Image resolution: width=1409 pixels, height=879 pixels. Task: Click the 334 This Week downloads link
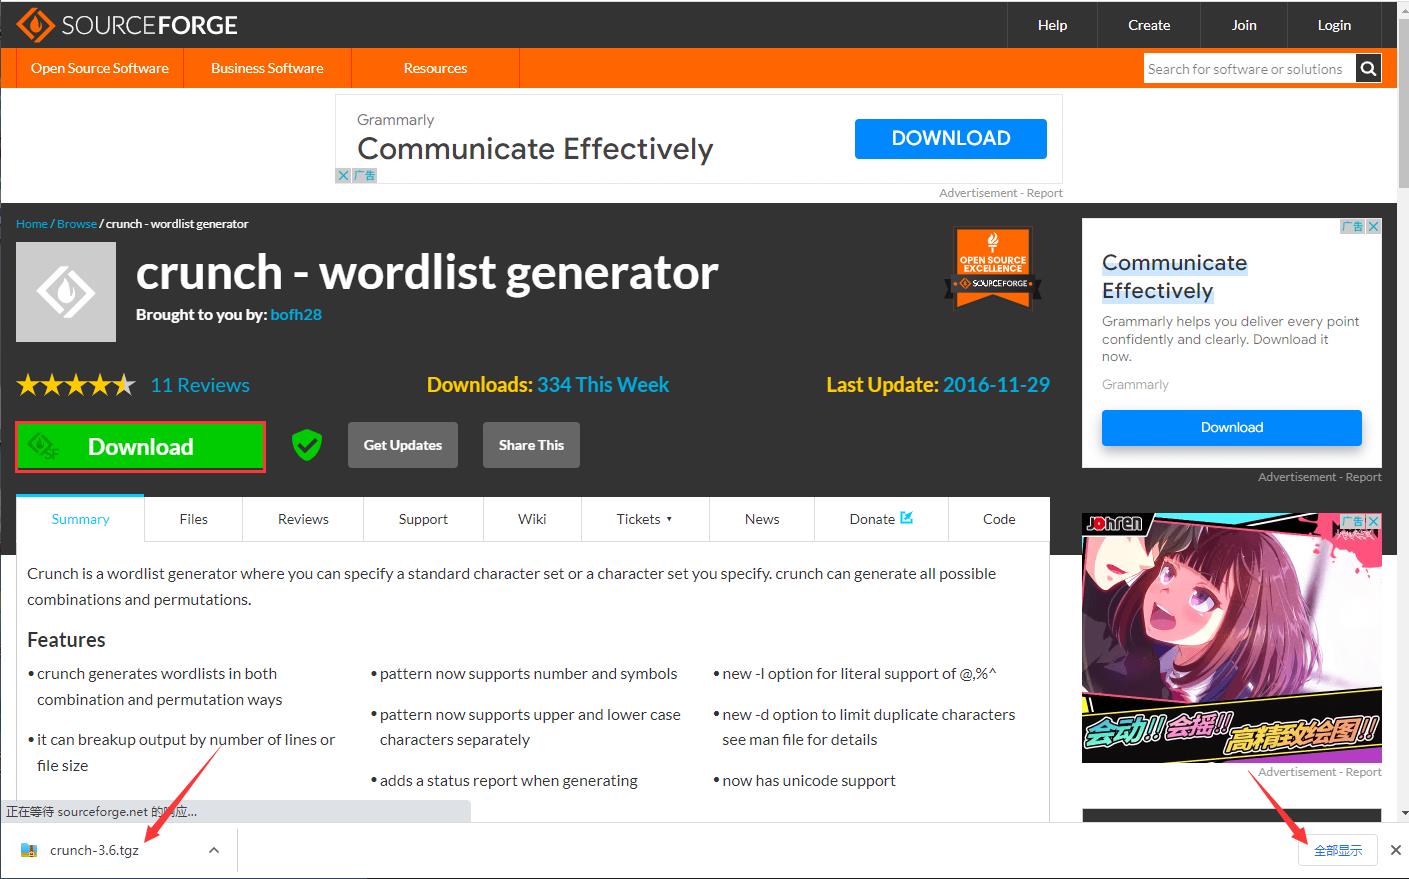click(603, 385)
